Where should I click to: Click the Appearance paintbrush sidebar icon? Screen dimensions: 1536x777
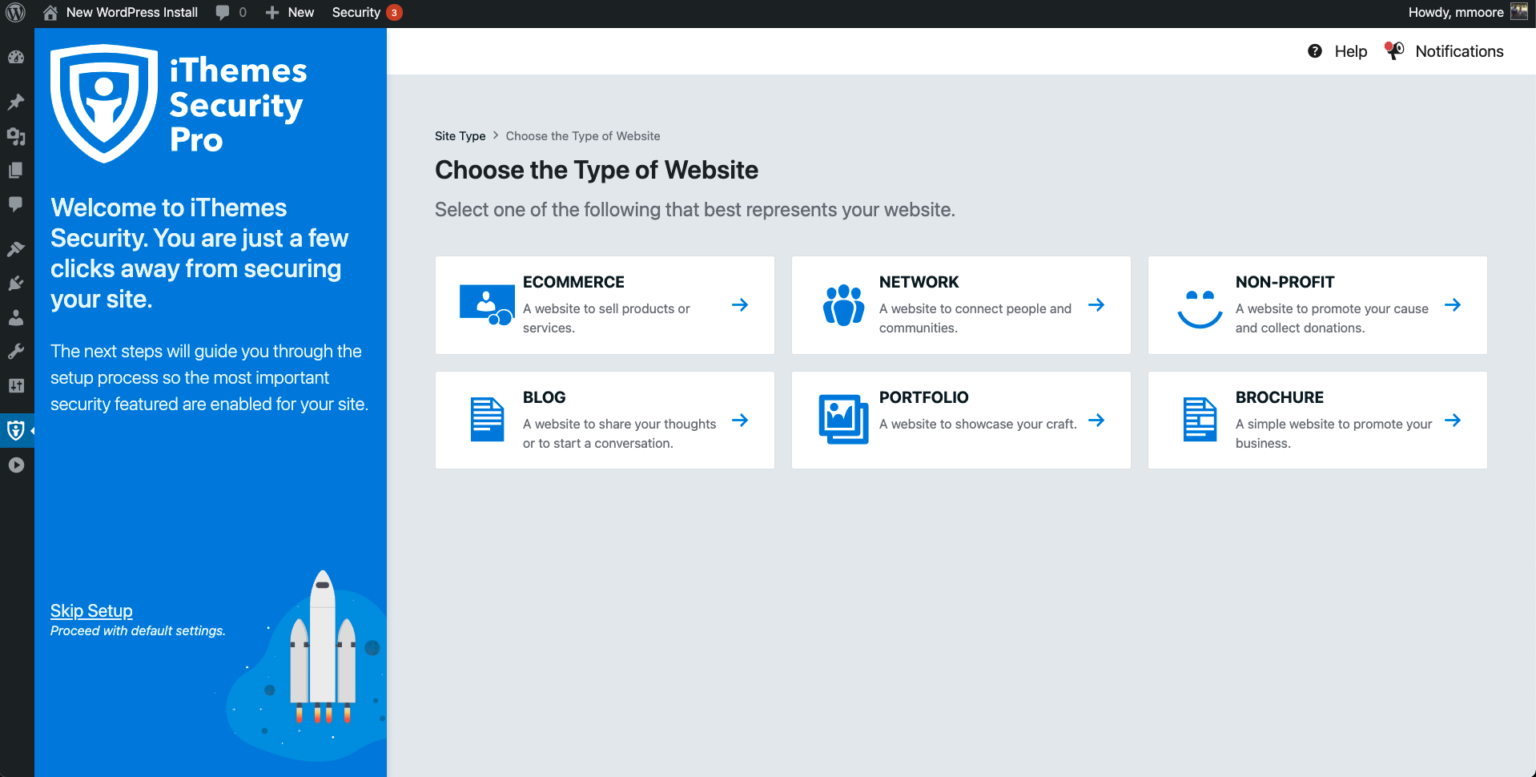(15, 248)
